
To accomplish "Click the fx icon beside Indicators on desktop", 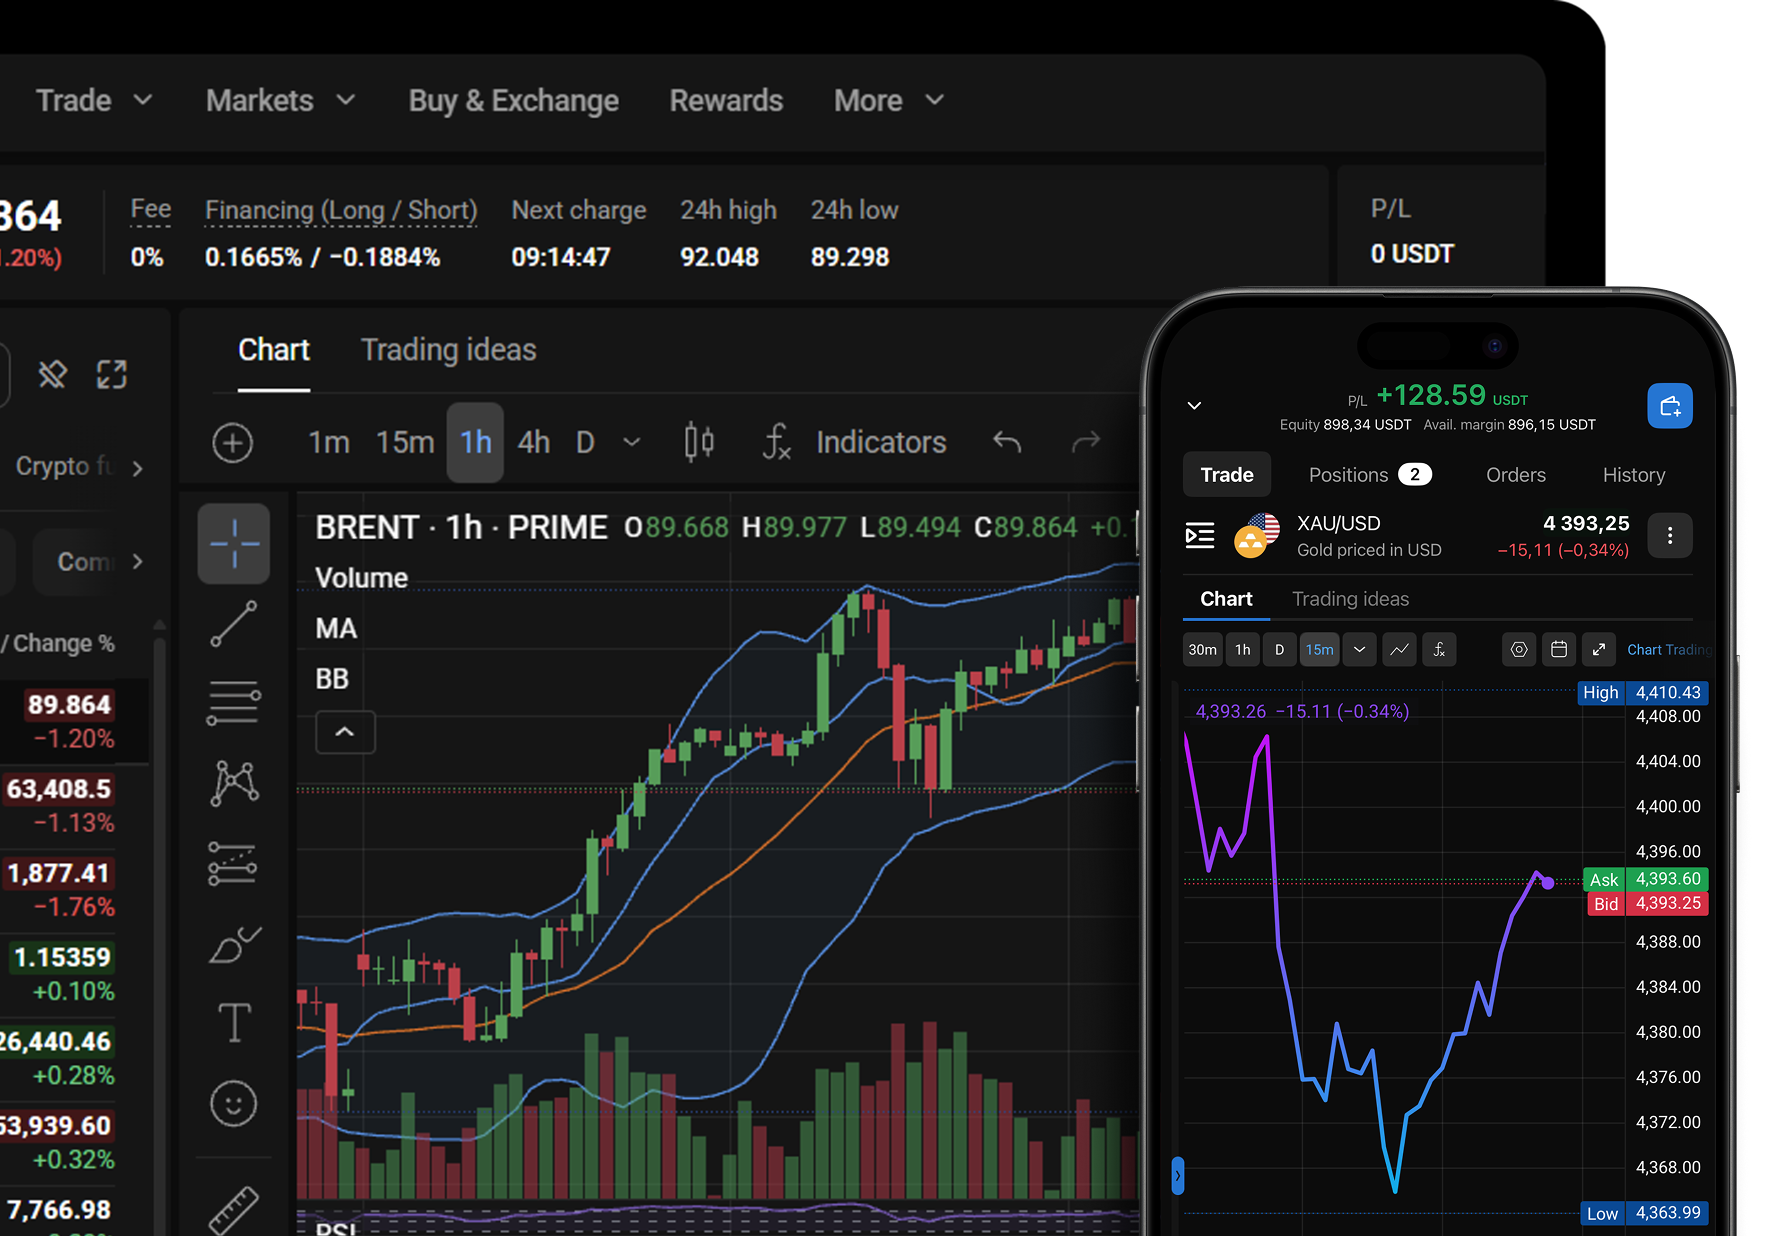I will pos(777,442).
